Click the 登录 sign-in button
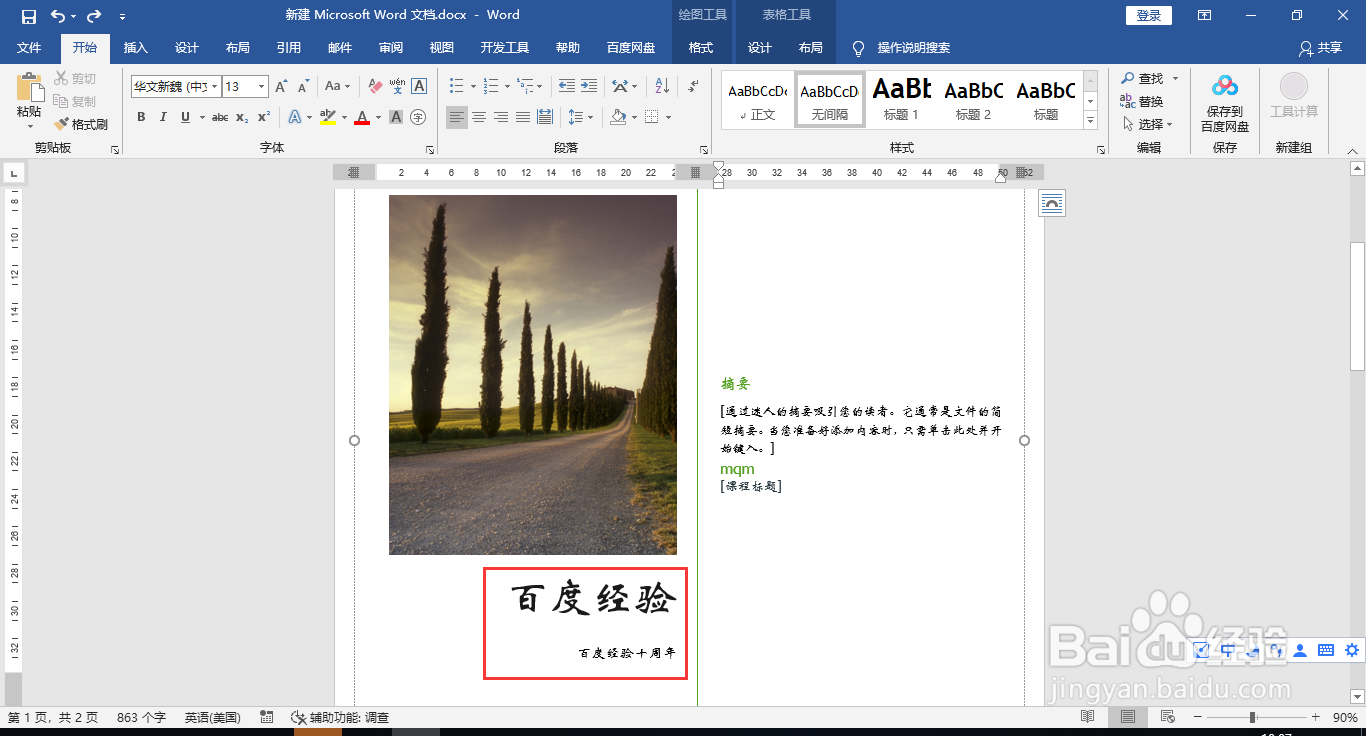1366x736 pixels. 1149,15
